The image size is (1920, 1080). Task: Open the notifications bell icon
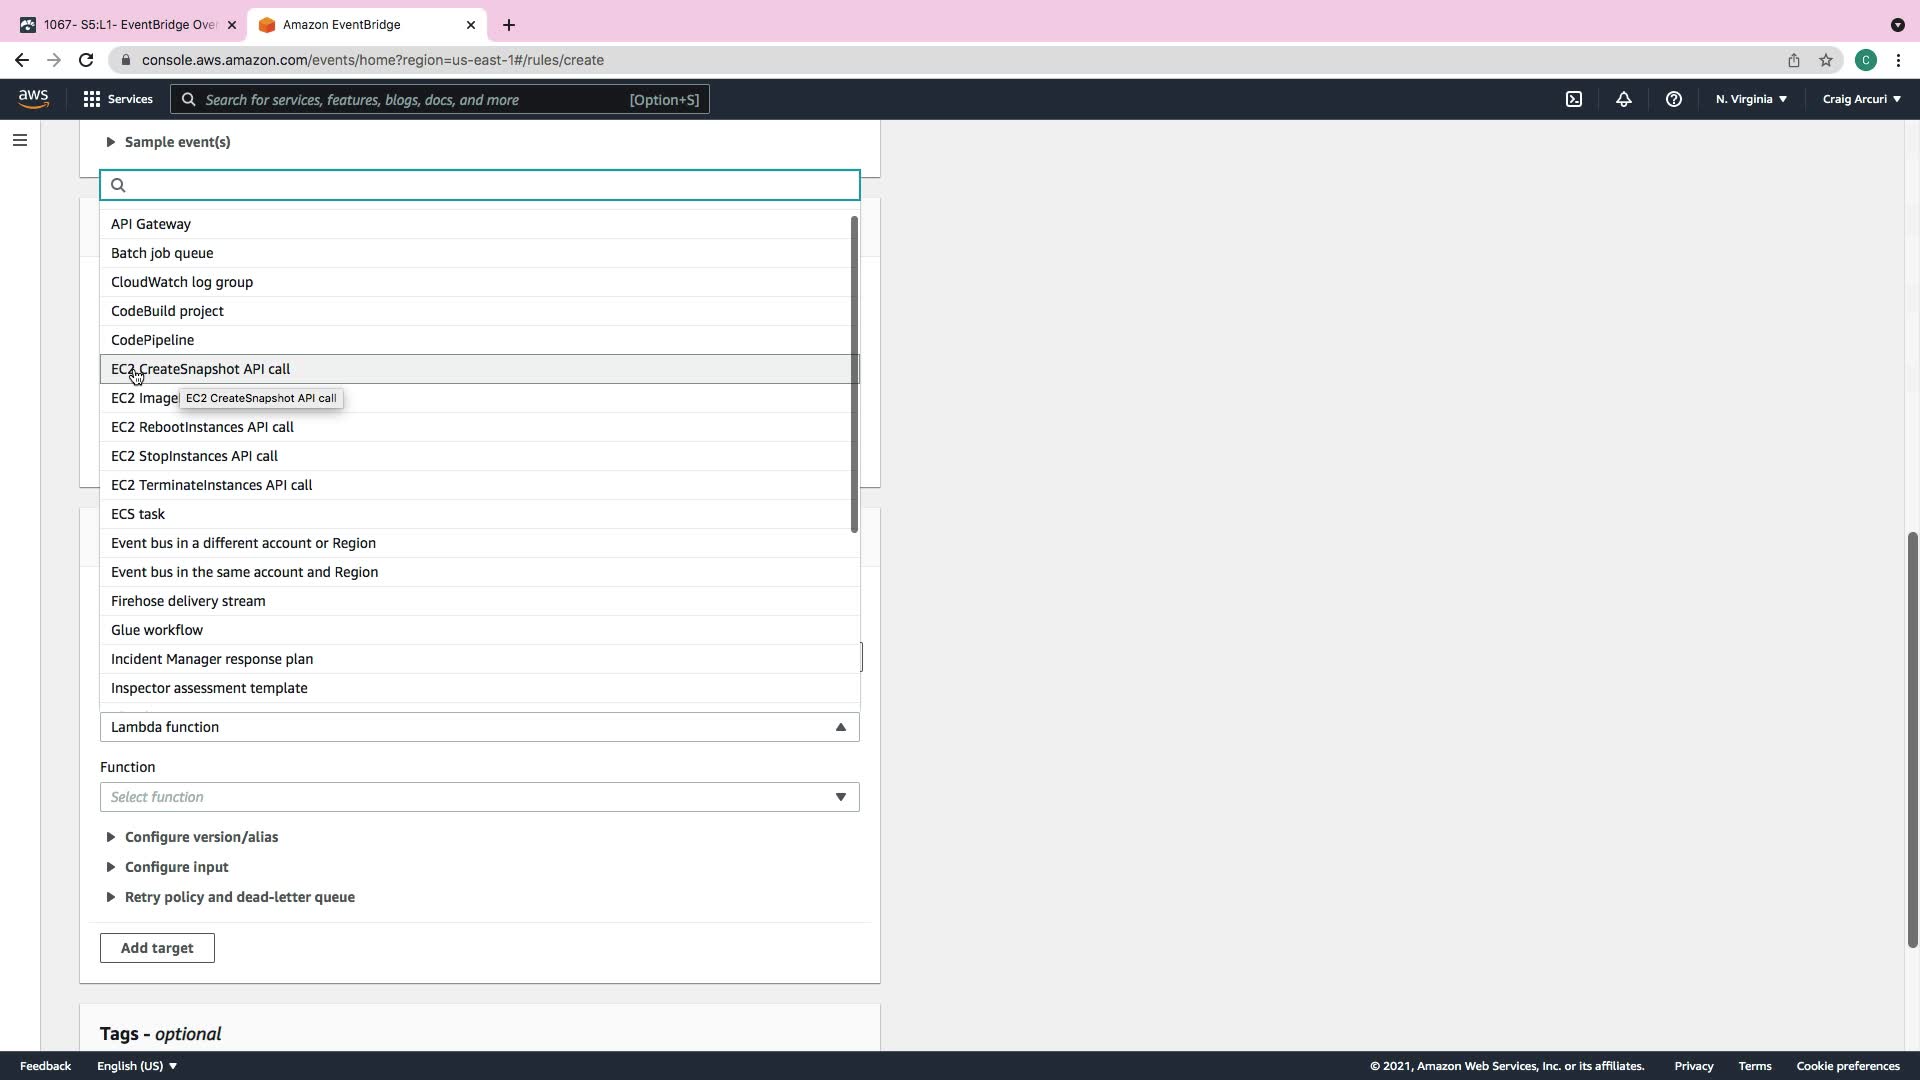coord(1624,99)
